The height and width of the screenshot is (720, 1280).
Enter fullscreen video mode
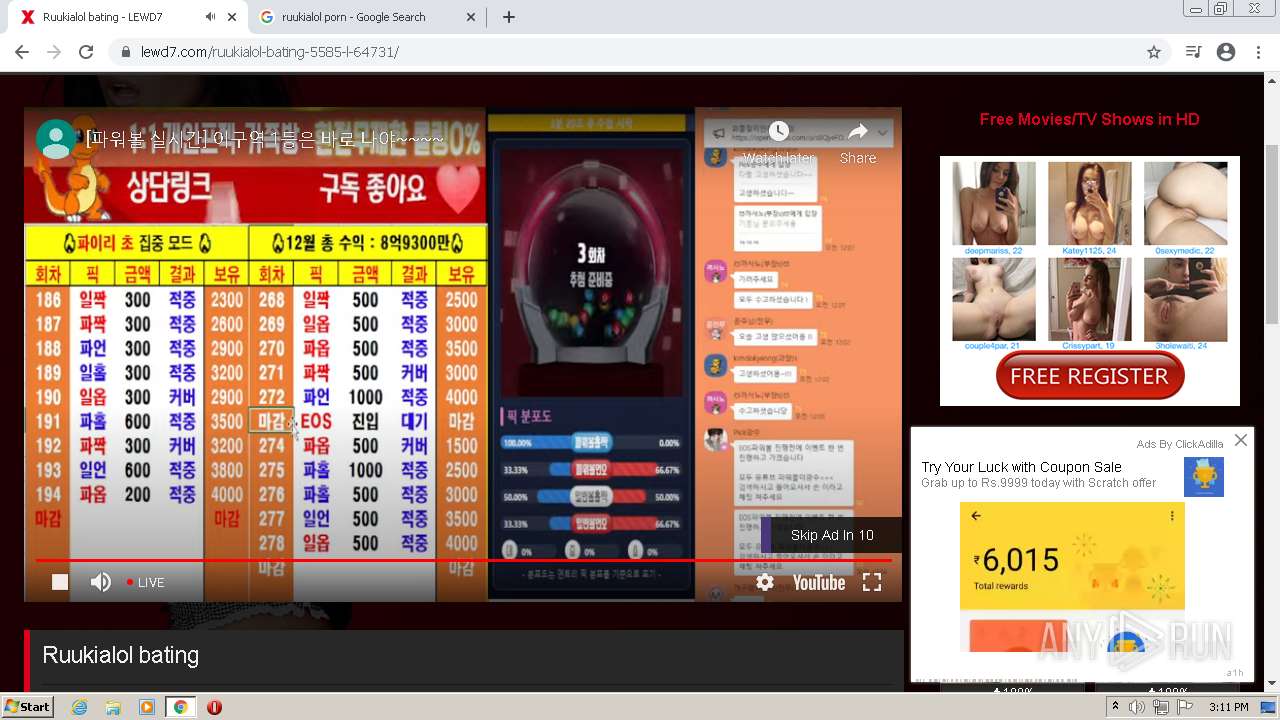tap(872, 582)
